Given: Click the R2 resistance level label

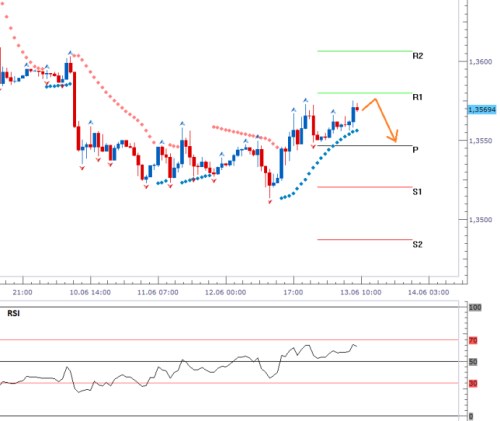Looking at the screenshot, I should point(418,56).
